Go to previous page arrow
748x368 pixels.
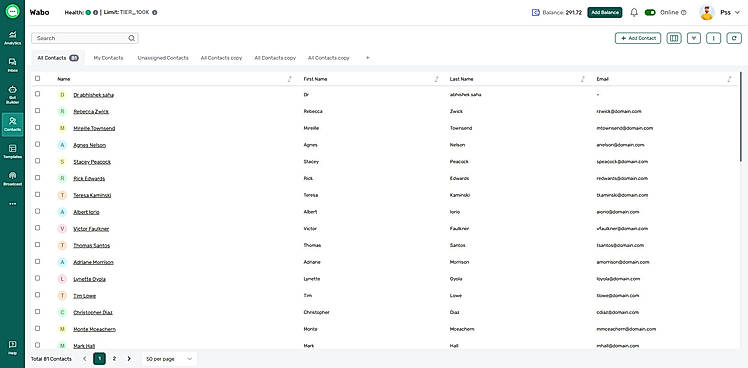(x=84, y=358)
